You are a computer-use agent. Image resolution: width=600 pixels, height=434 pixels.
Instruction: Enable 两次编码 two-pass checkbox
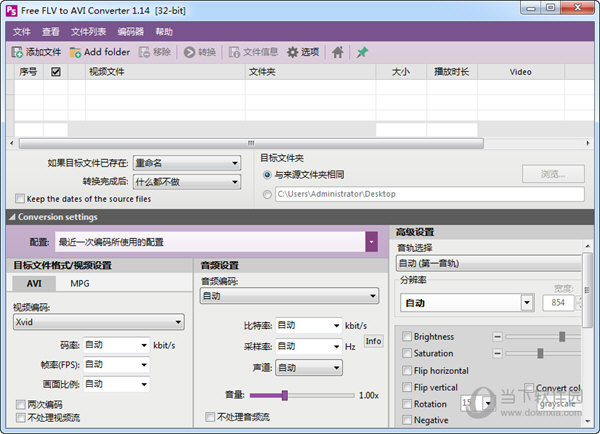(21, 404)
